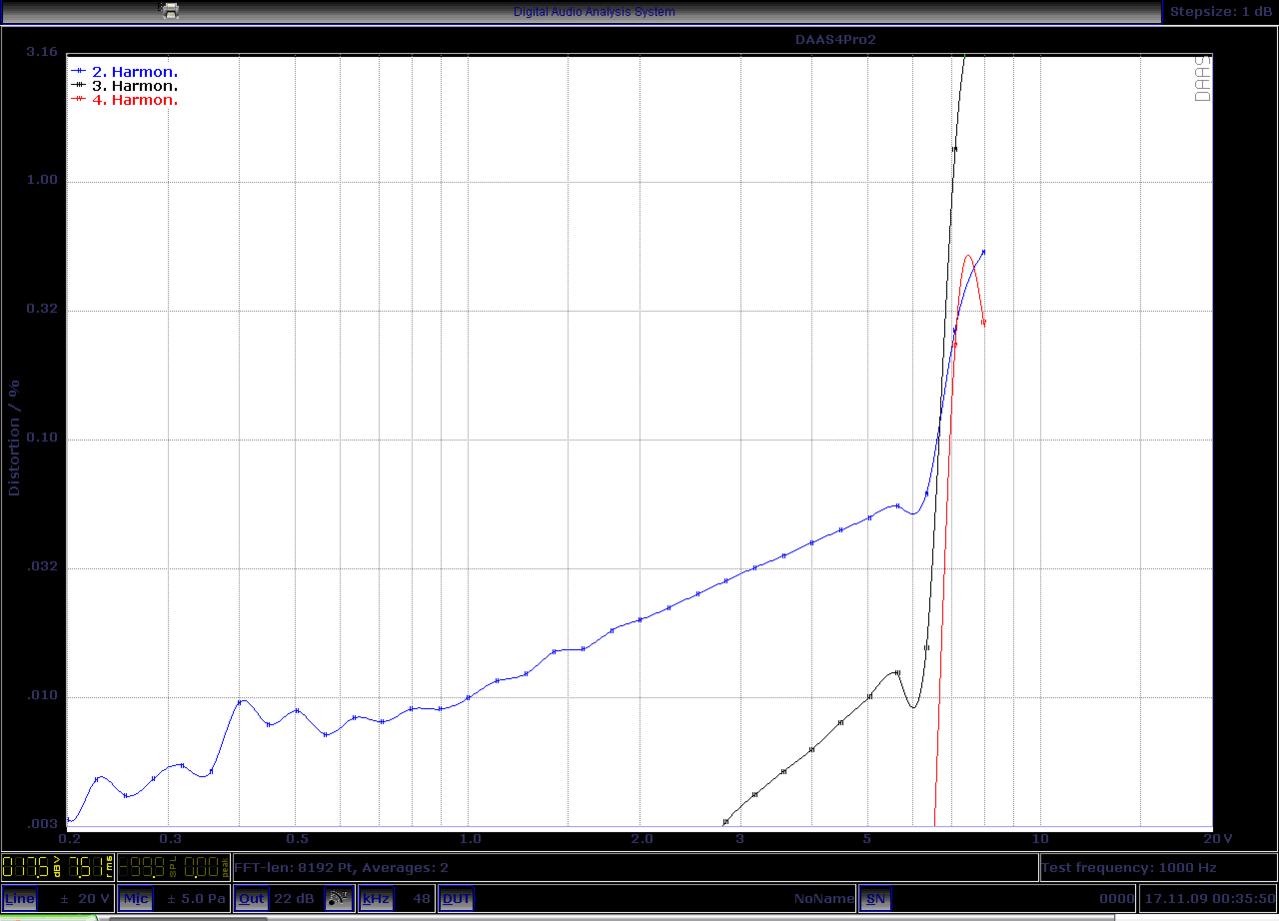Screen dimensions: 1279x921
Task: Click the Distortion / % axis label
Action: (14, 436)
